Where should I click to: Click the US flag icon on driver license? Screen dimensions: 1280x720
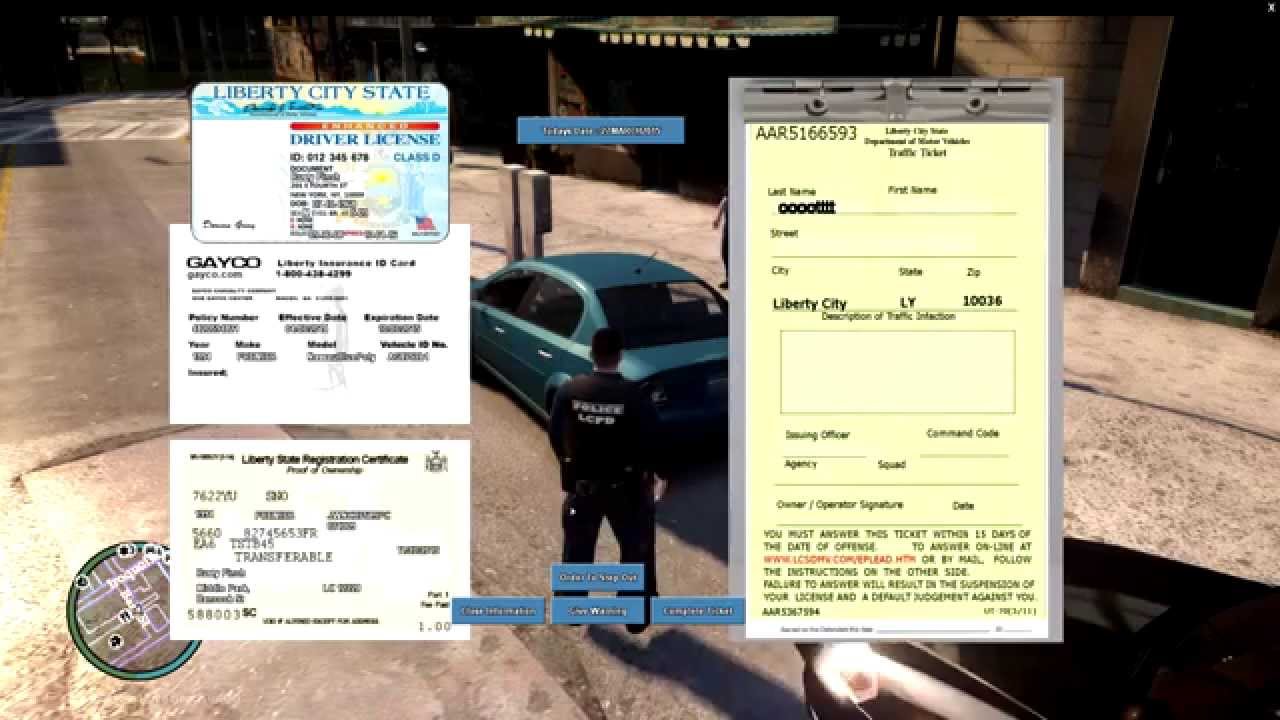426,223
